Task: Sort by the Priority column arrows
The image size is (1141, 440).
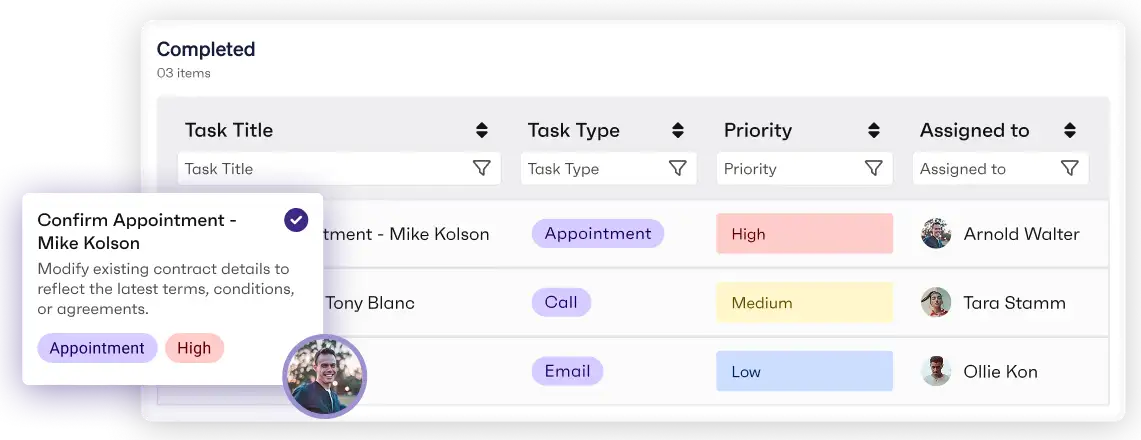Action: (x=873, y=130)
